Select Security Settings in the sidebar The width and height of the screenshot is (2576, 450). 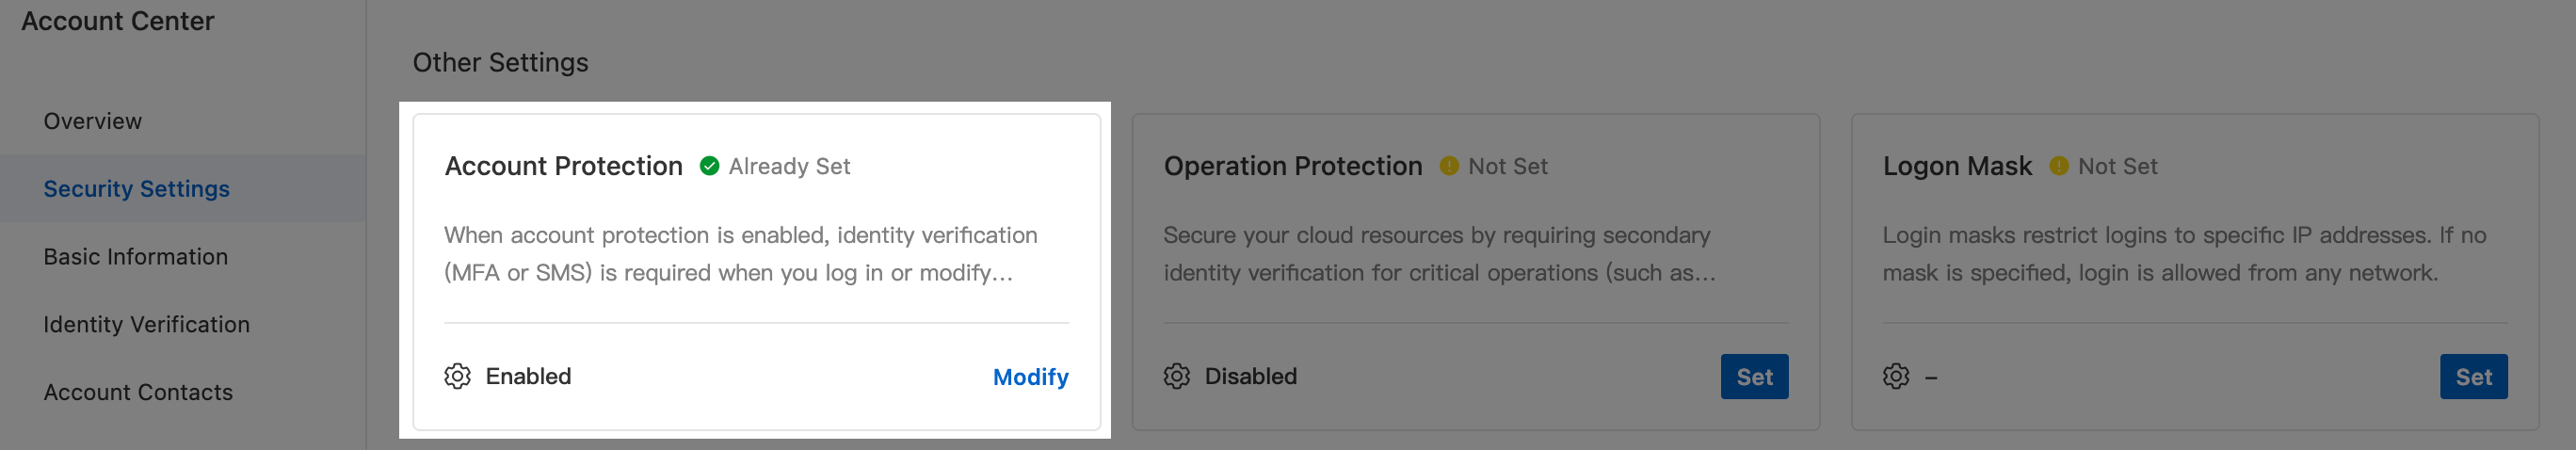[x=136, y=189]
